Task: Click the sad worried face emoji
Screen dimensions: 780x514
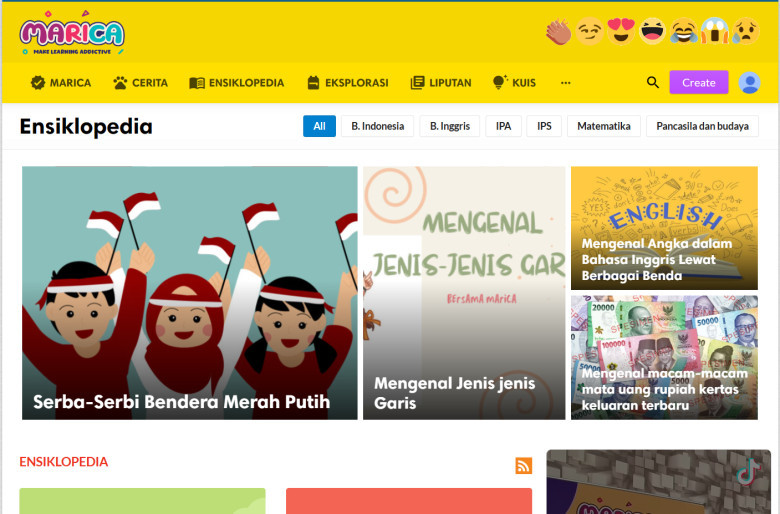Action: pos(746,31)
